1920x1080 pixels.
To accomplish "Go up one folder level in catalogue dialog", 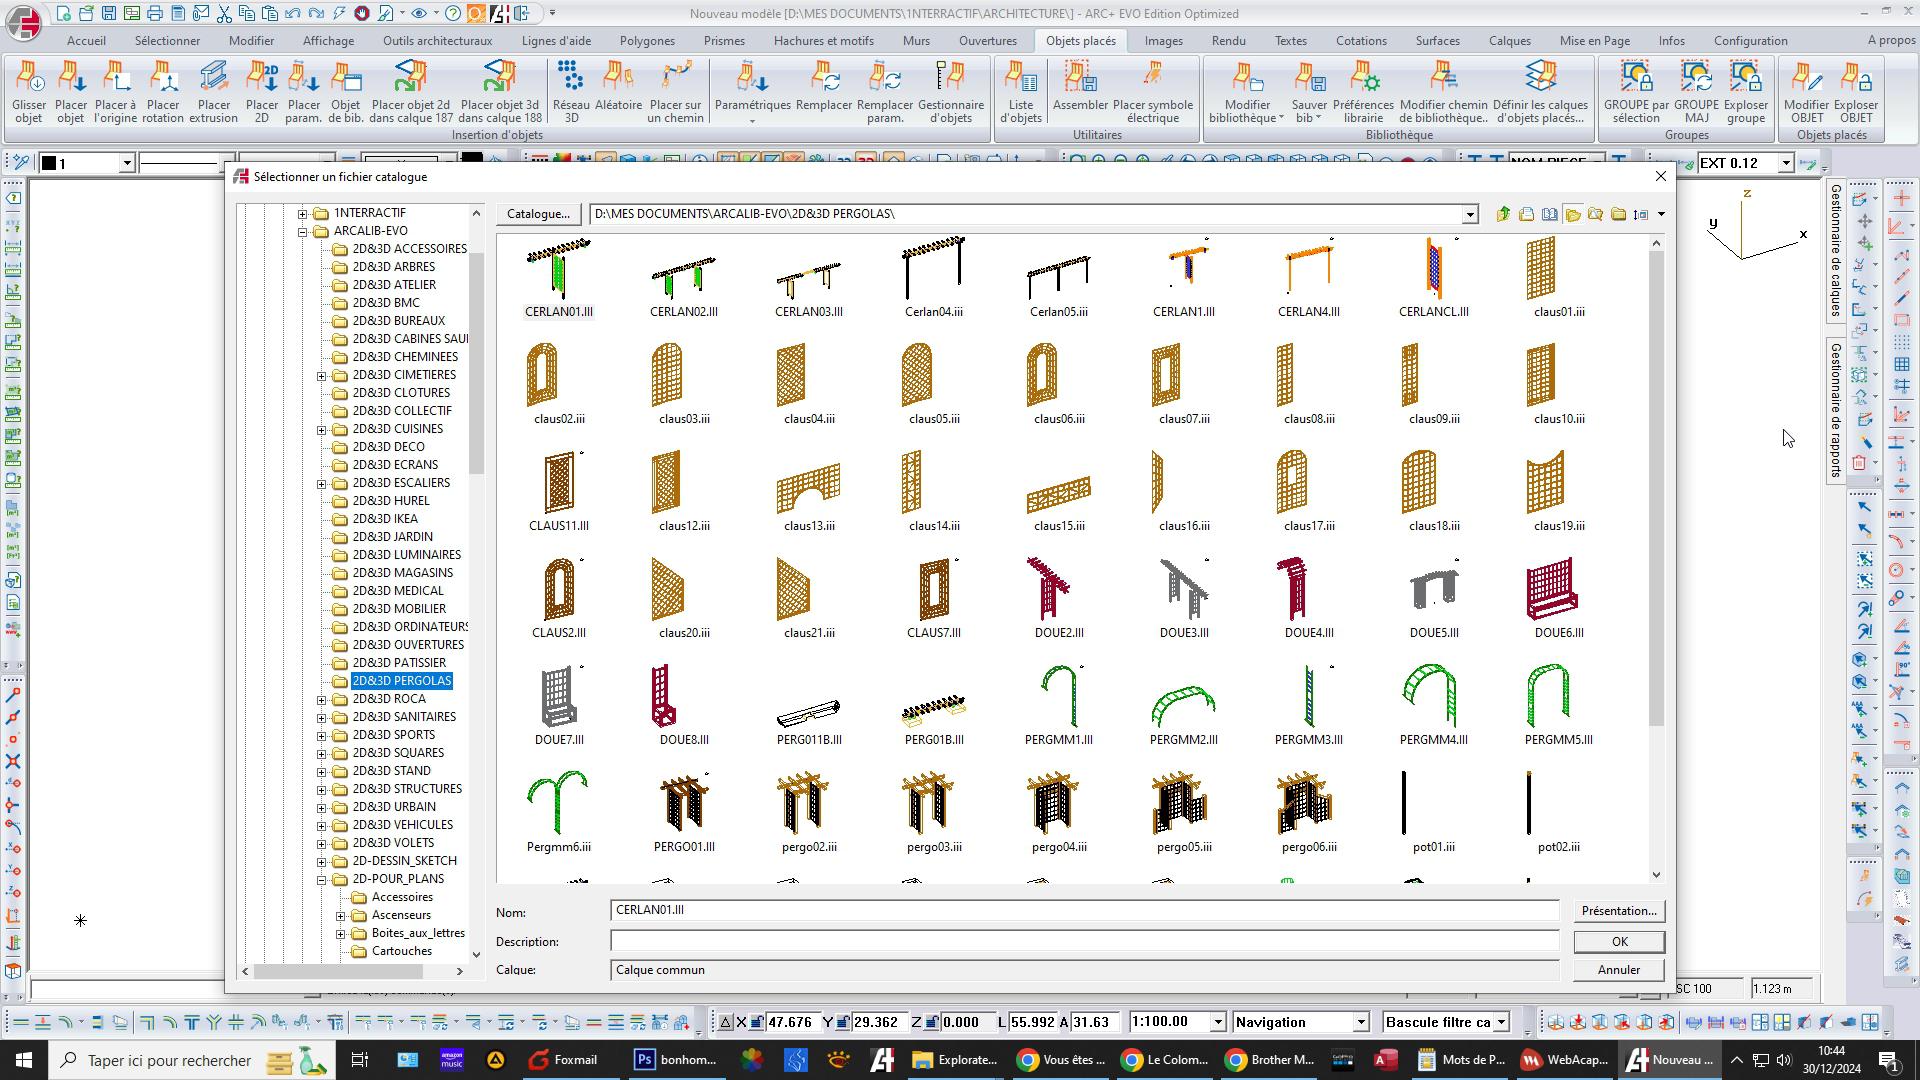I will pyautogui.click(x=1503, y=214).
